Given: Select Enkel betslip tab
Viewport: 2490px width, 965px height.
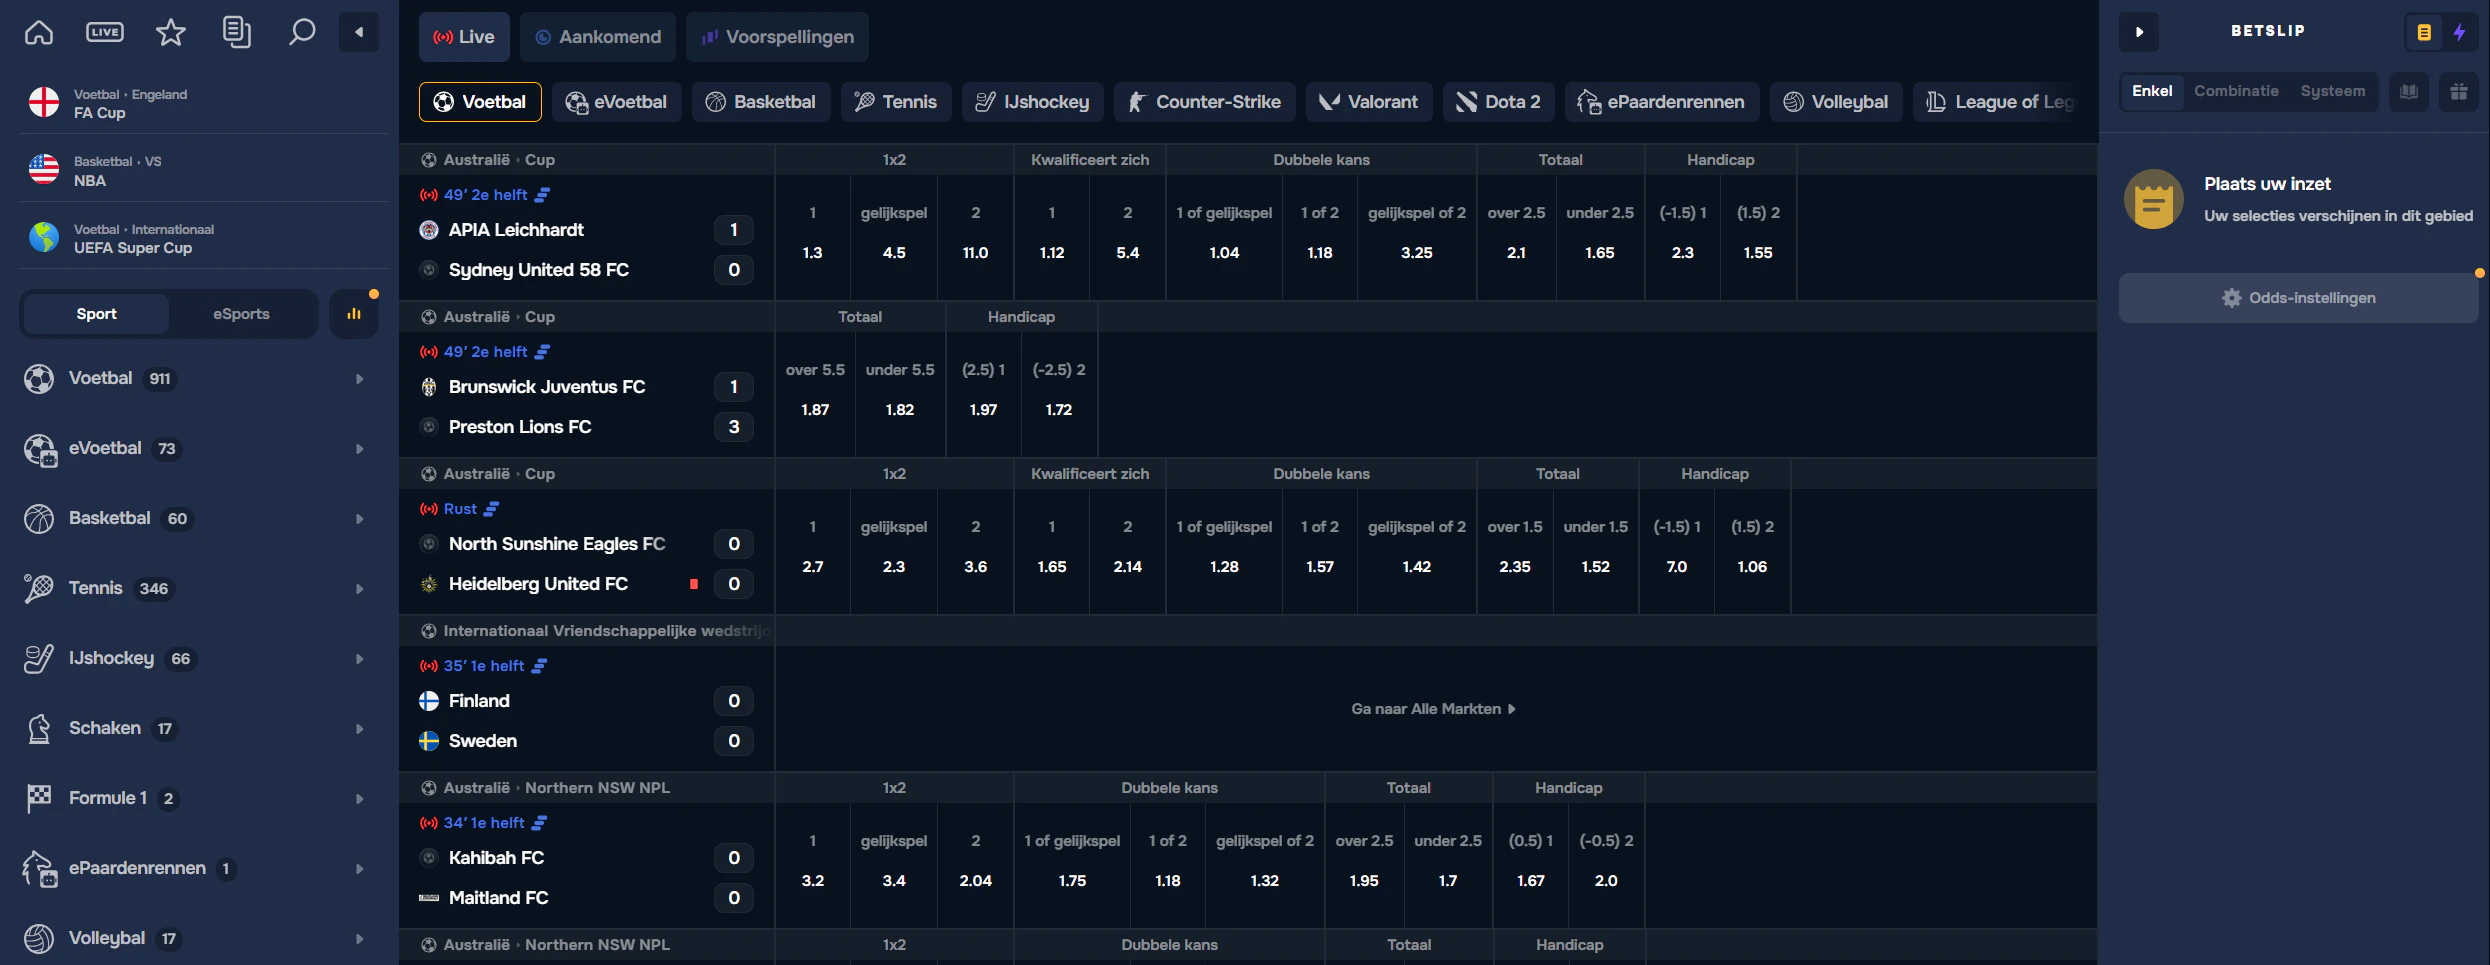Looking at the screenshot, I should point(2152,91).
